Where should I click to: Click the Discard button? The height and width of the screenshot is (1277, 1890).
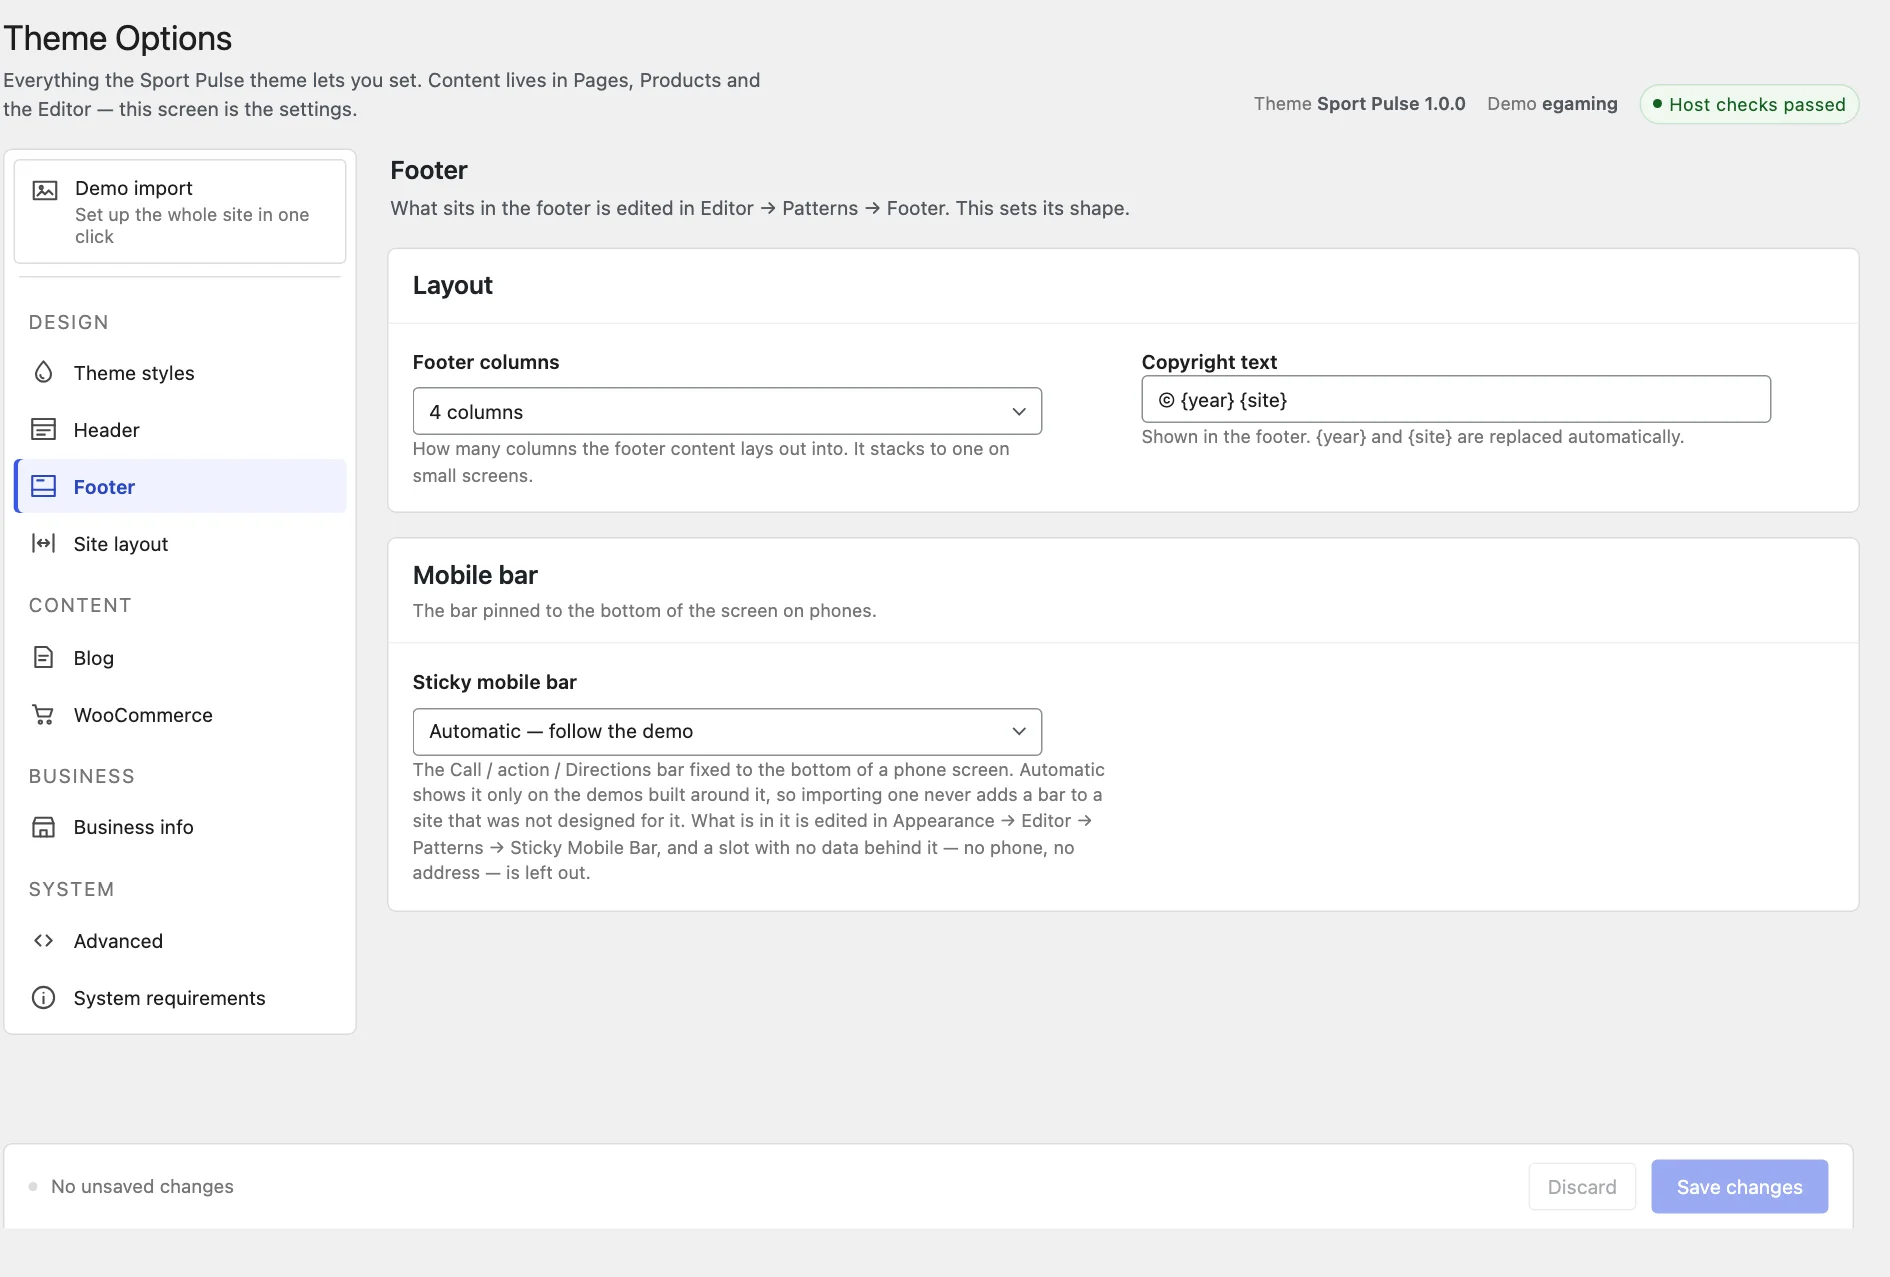pyautogui.click(x=1582, y=1186)
